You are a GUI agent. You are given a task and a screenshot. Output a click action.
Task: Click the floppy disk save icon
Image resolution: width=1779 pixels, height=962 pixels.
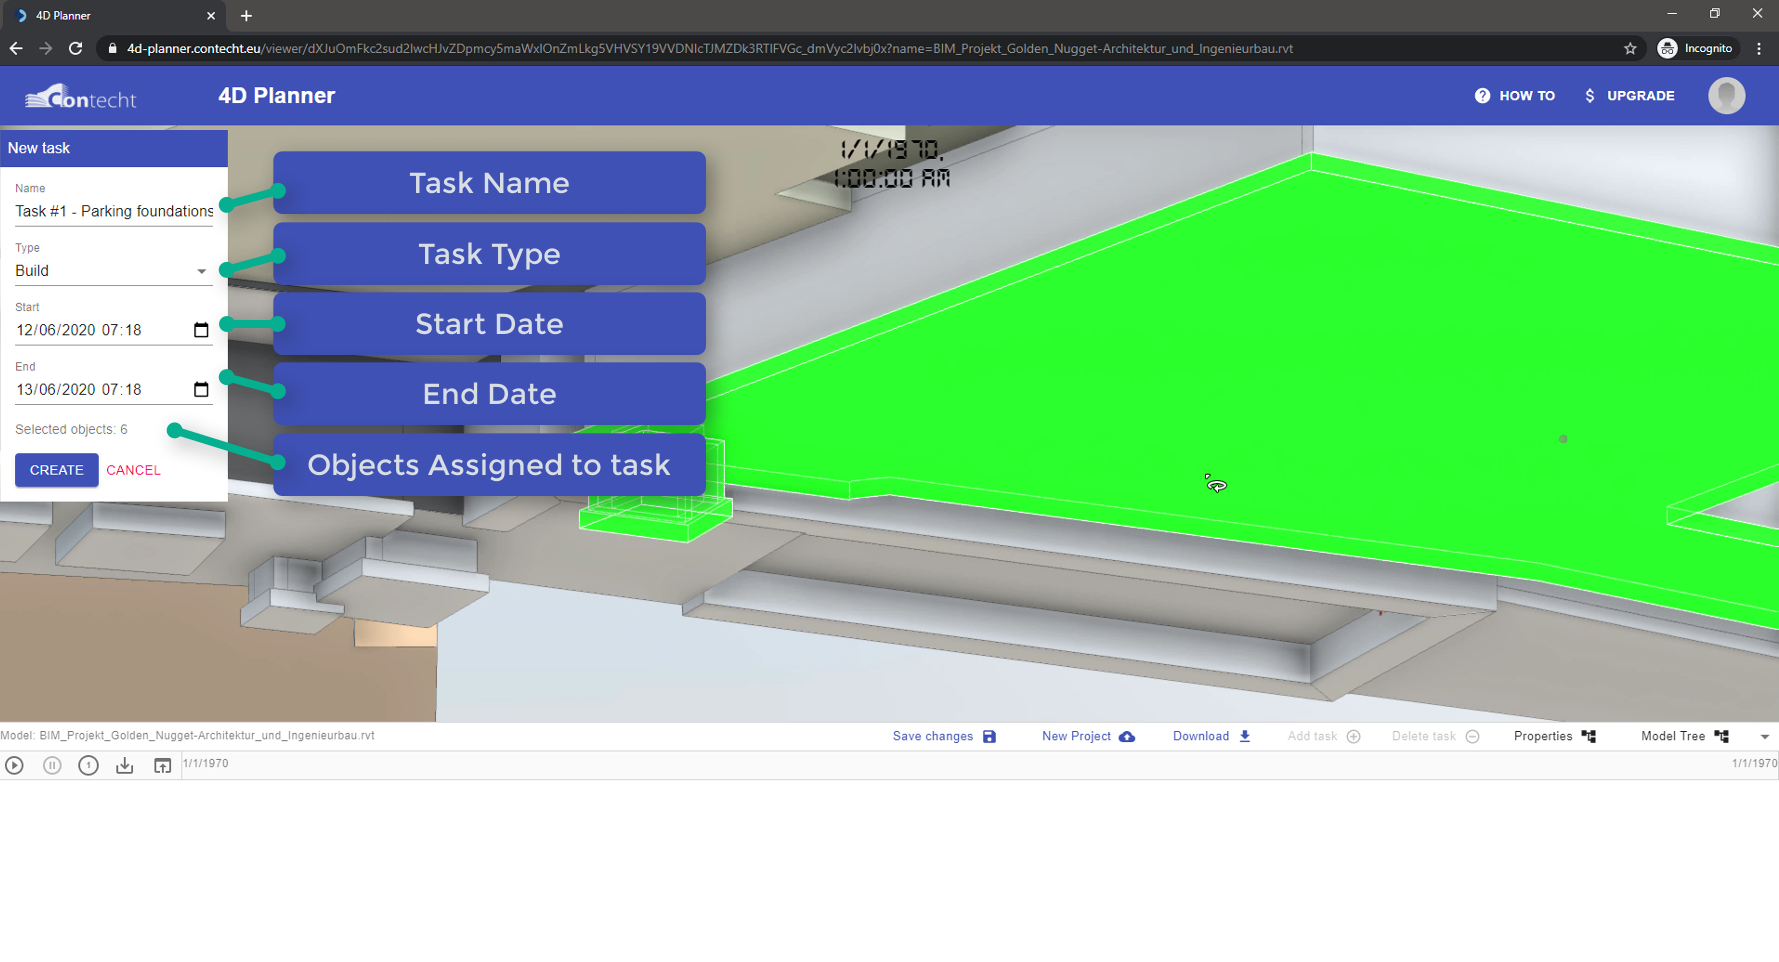click(x=989, y=737)
